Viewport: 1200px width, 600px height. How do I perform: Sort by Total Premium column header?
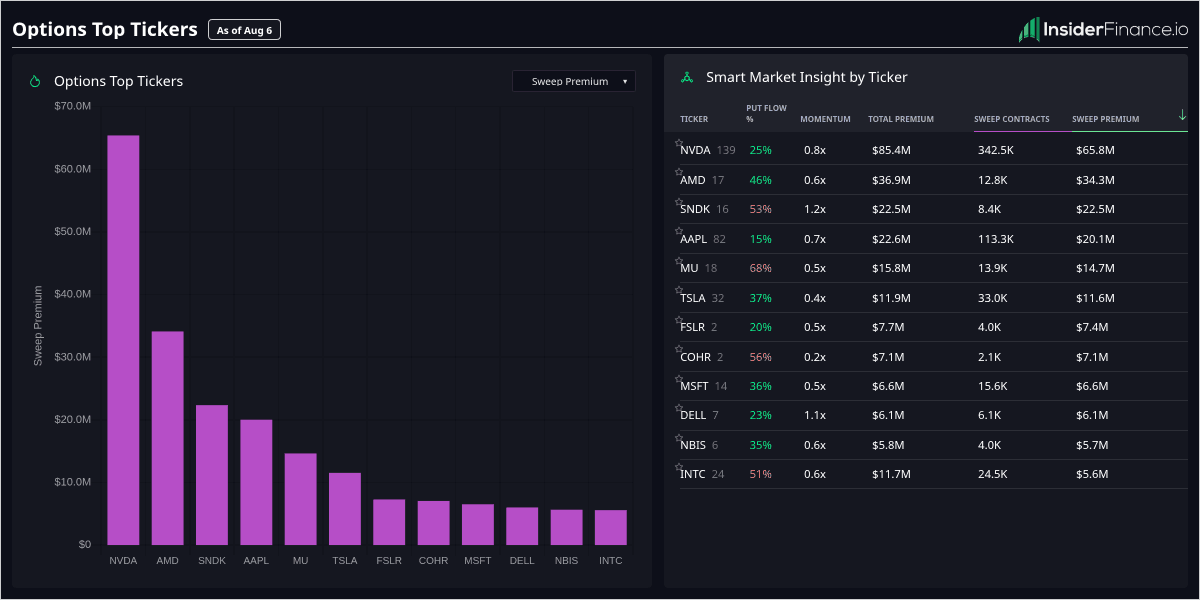click(x=901, y=119)
